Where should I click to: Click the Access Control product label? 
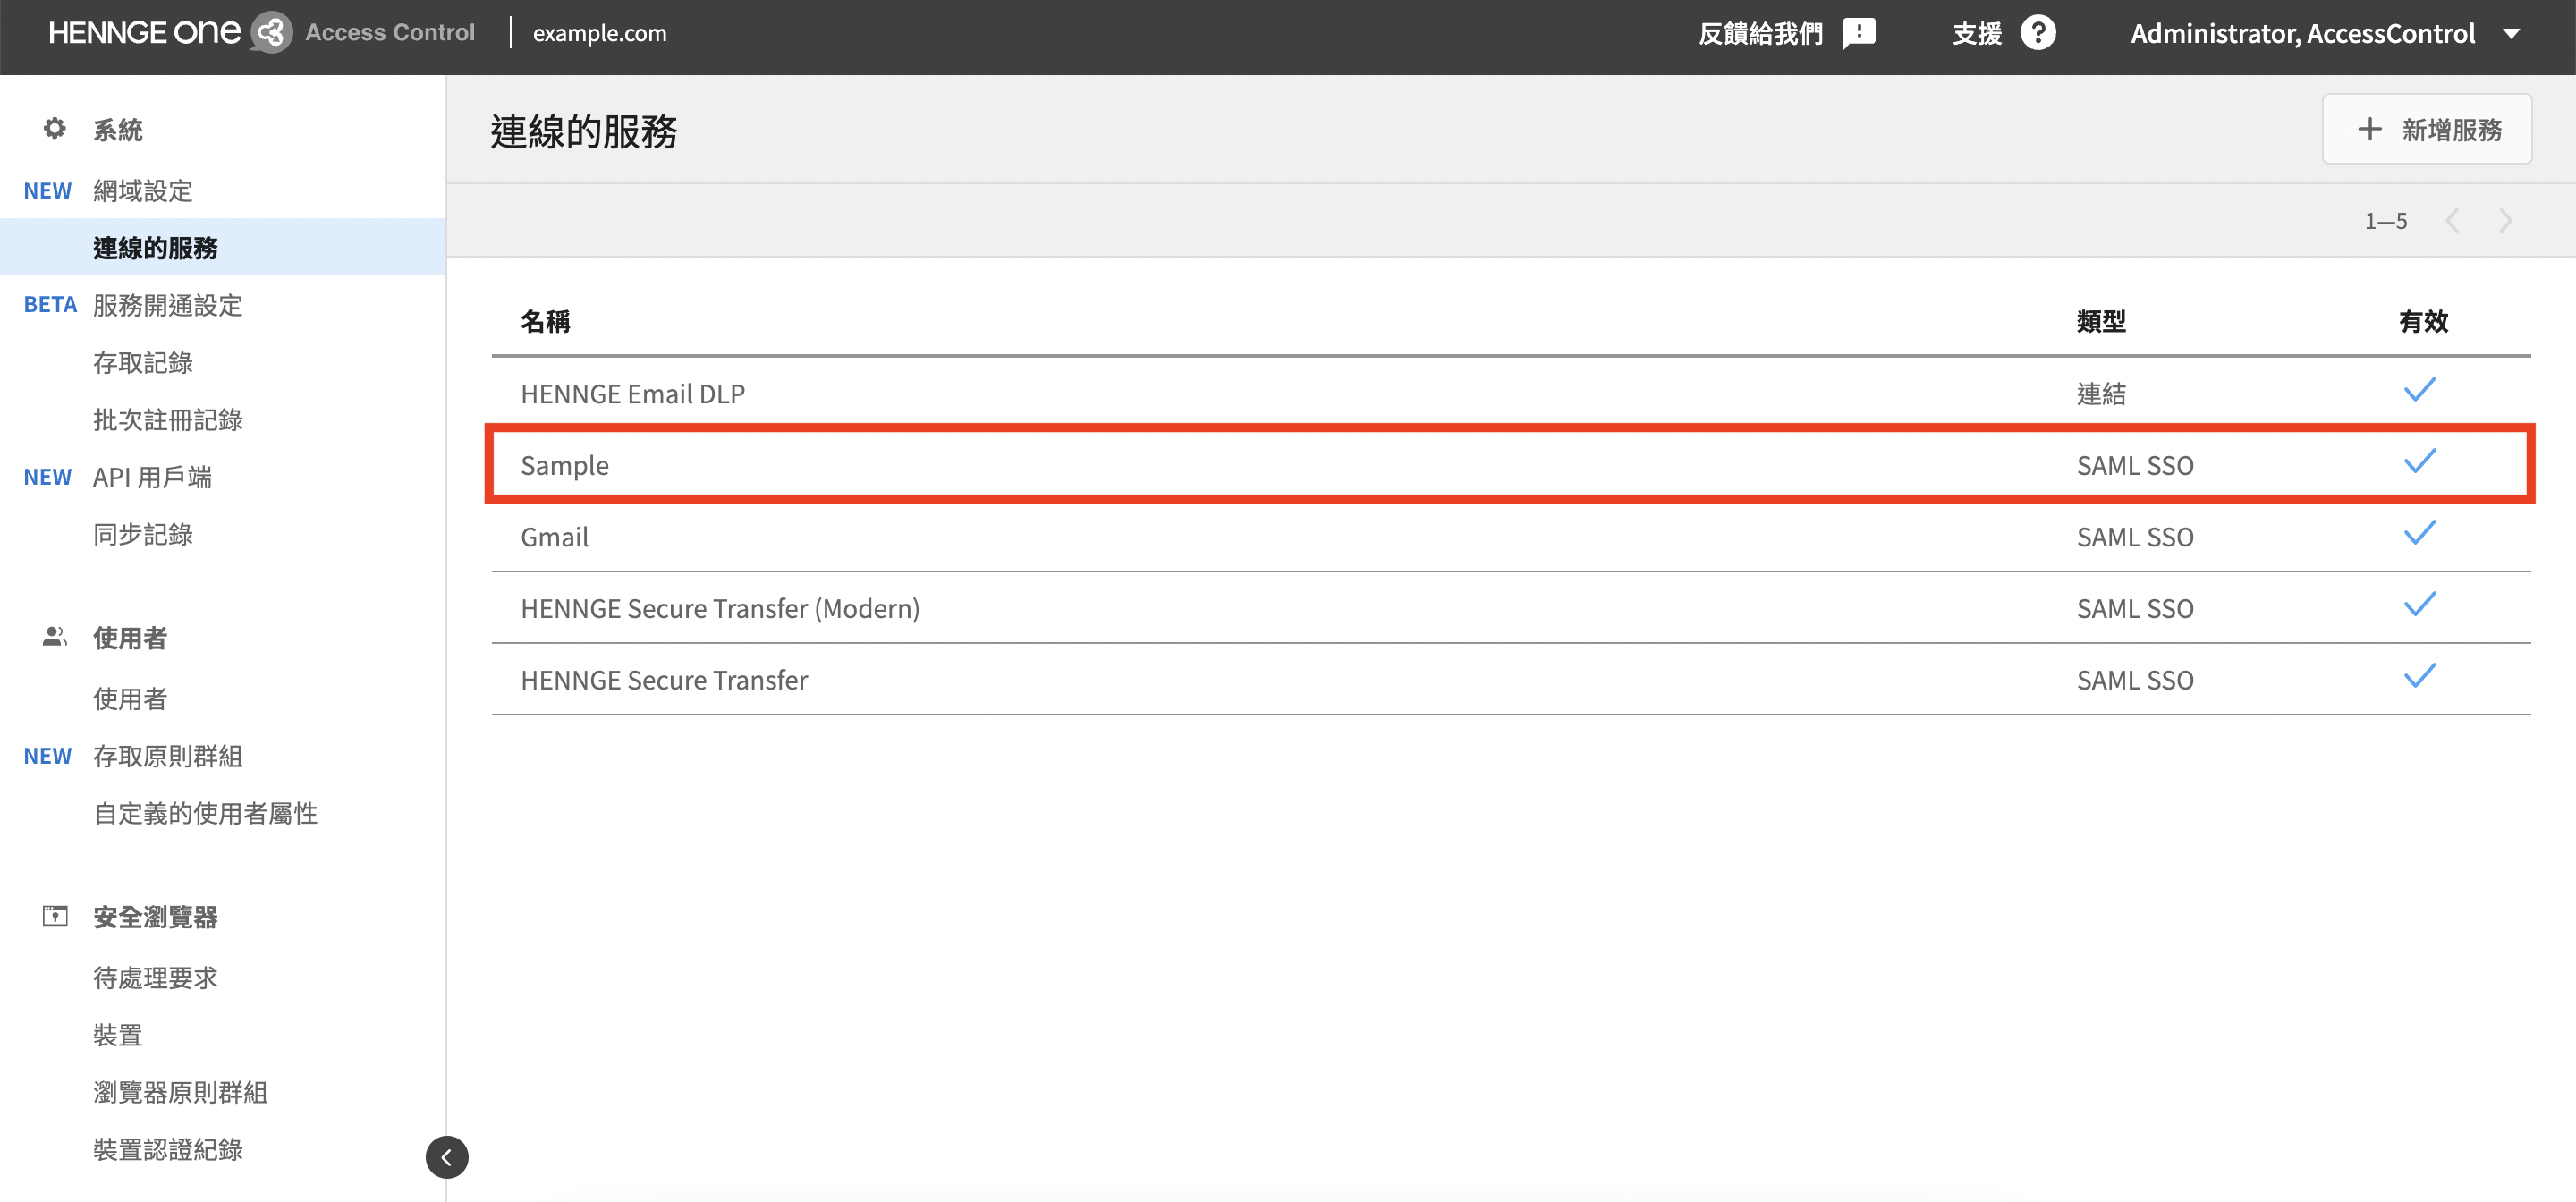(x=390, y=32)
